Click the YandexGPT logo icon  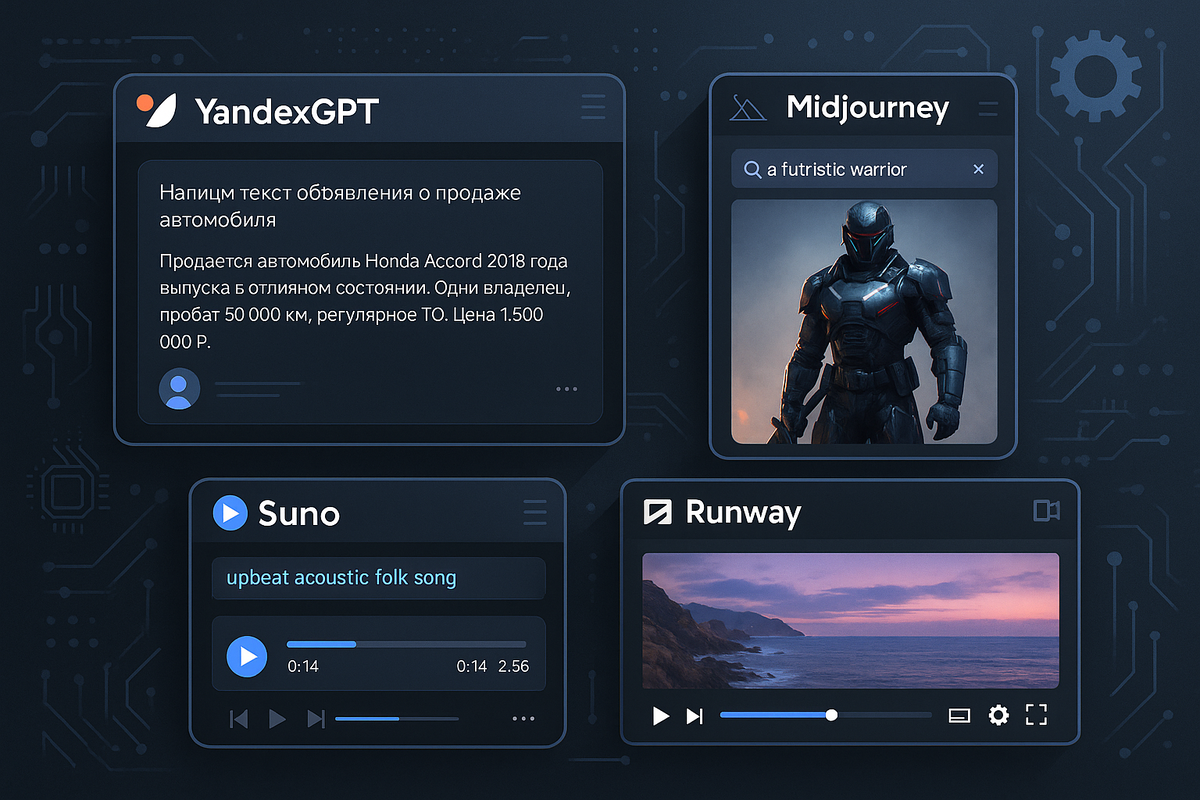tap(157, 109)
